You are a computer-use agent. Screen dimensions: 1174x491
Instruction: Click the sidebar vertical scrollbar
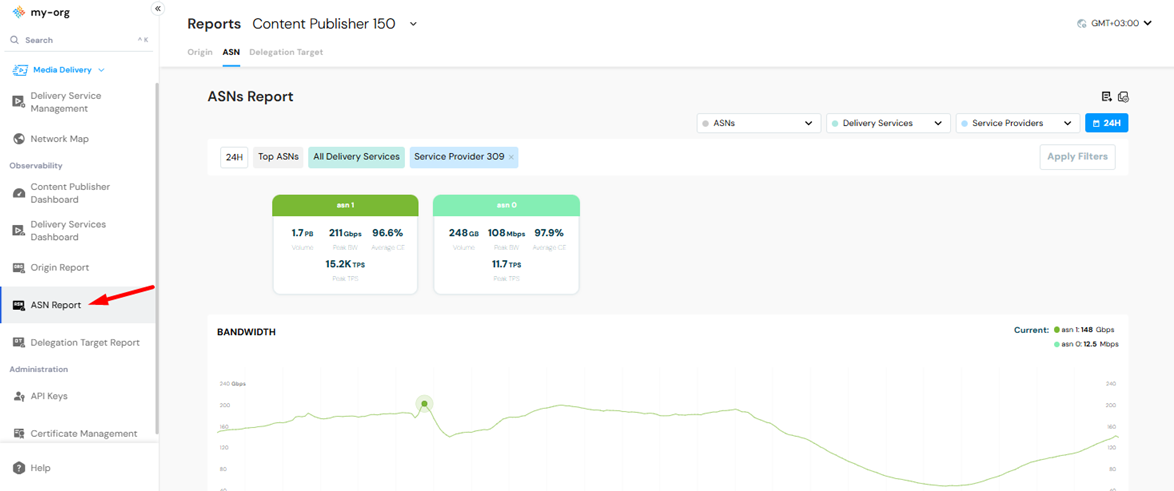[156, 258]
